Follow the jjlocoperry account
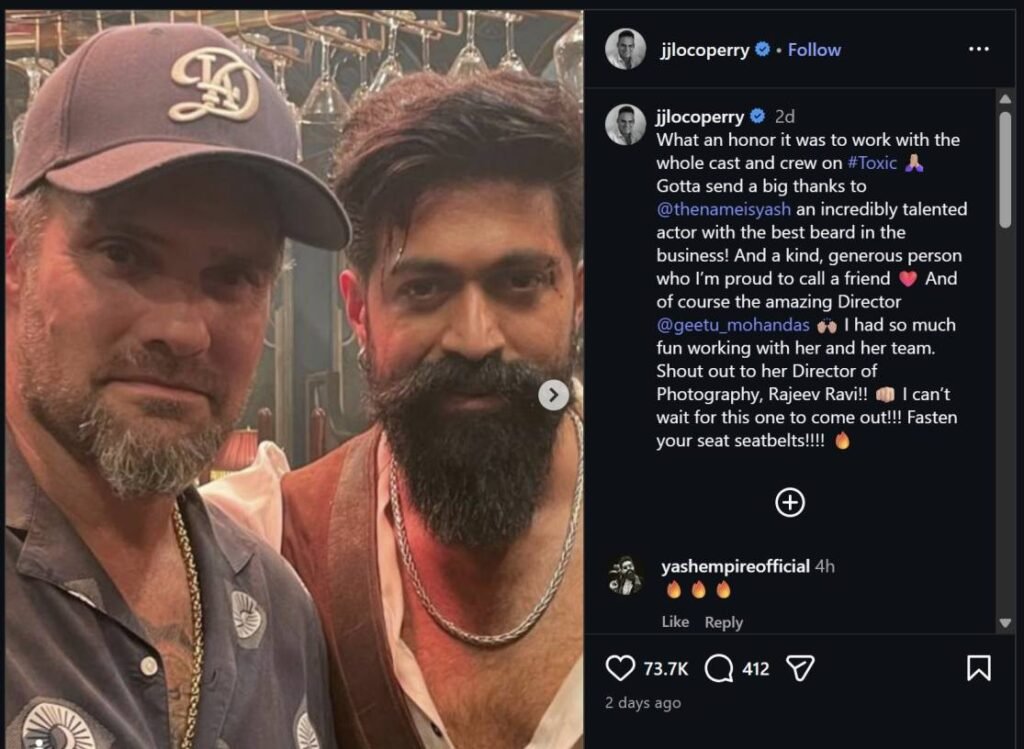This screenshot has width=1024, height=749. pos(814,50)
